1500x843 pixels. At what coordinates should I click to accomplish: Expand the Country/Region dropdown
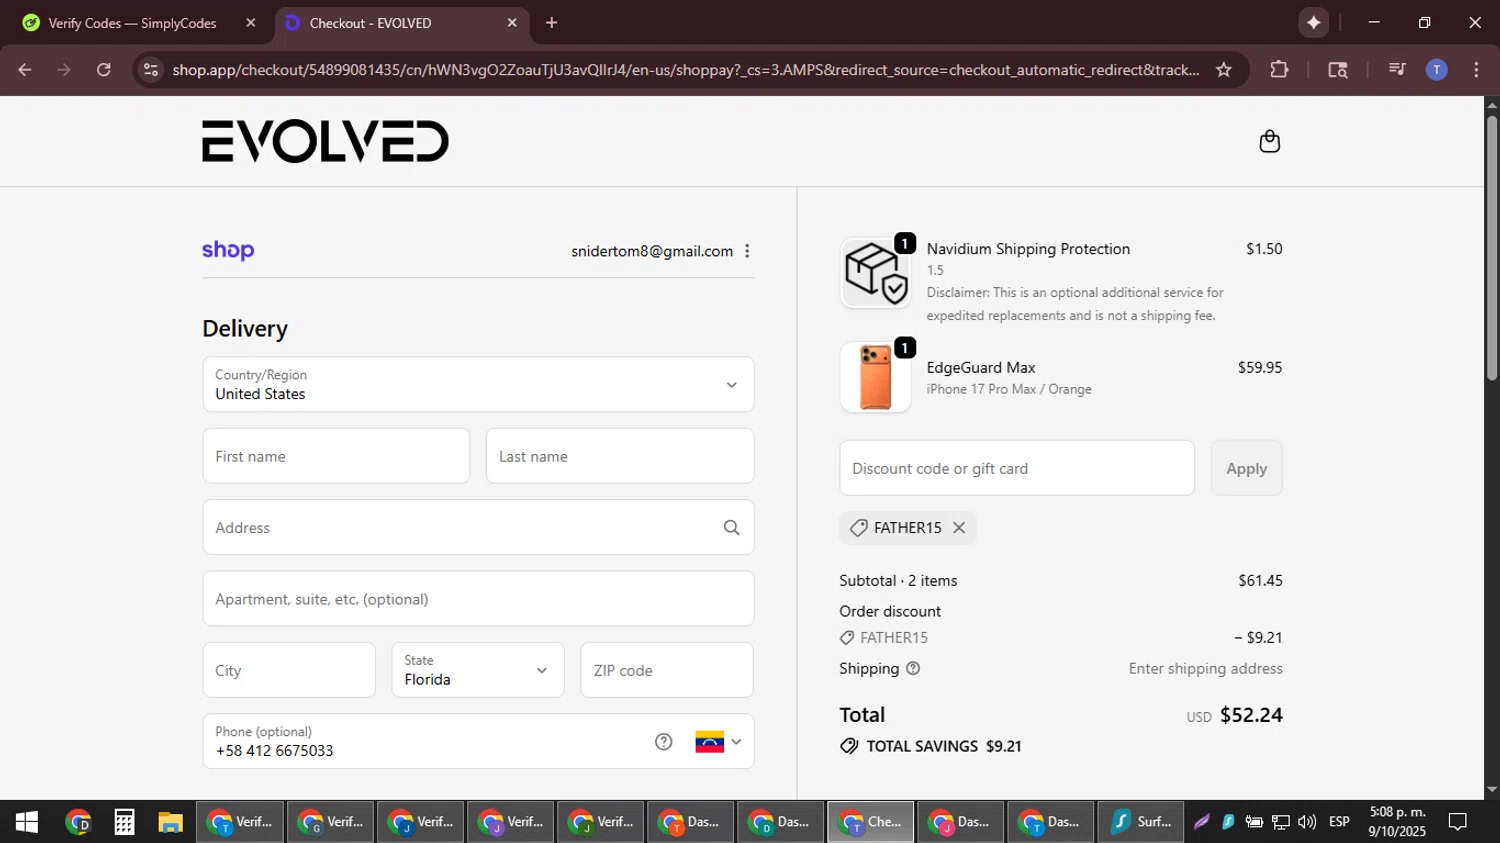(x=478, y=384)
